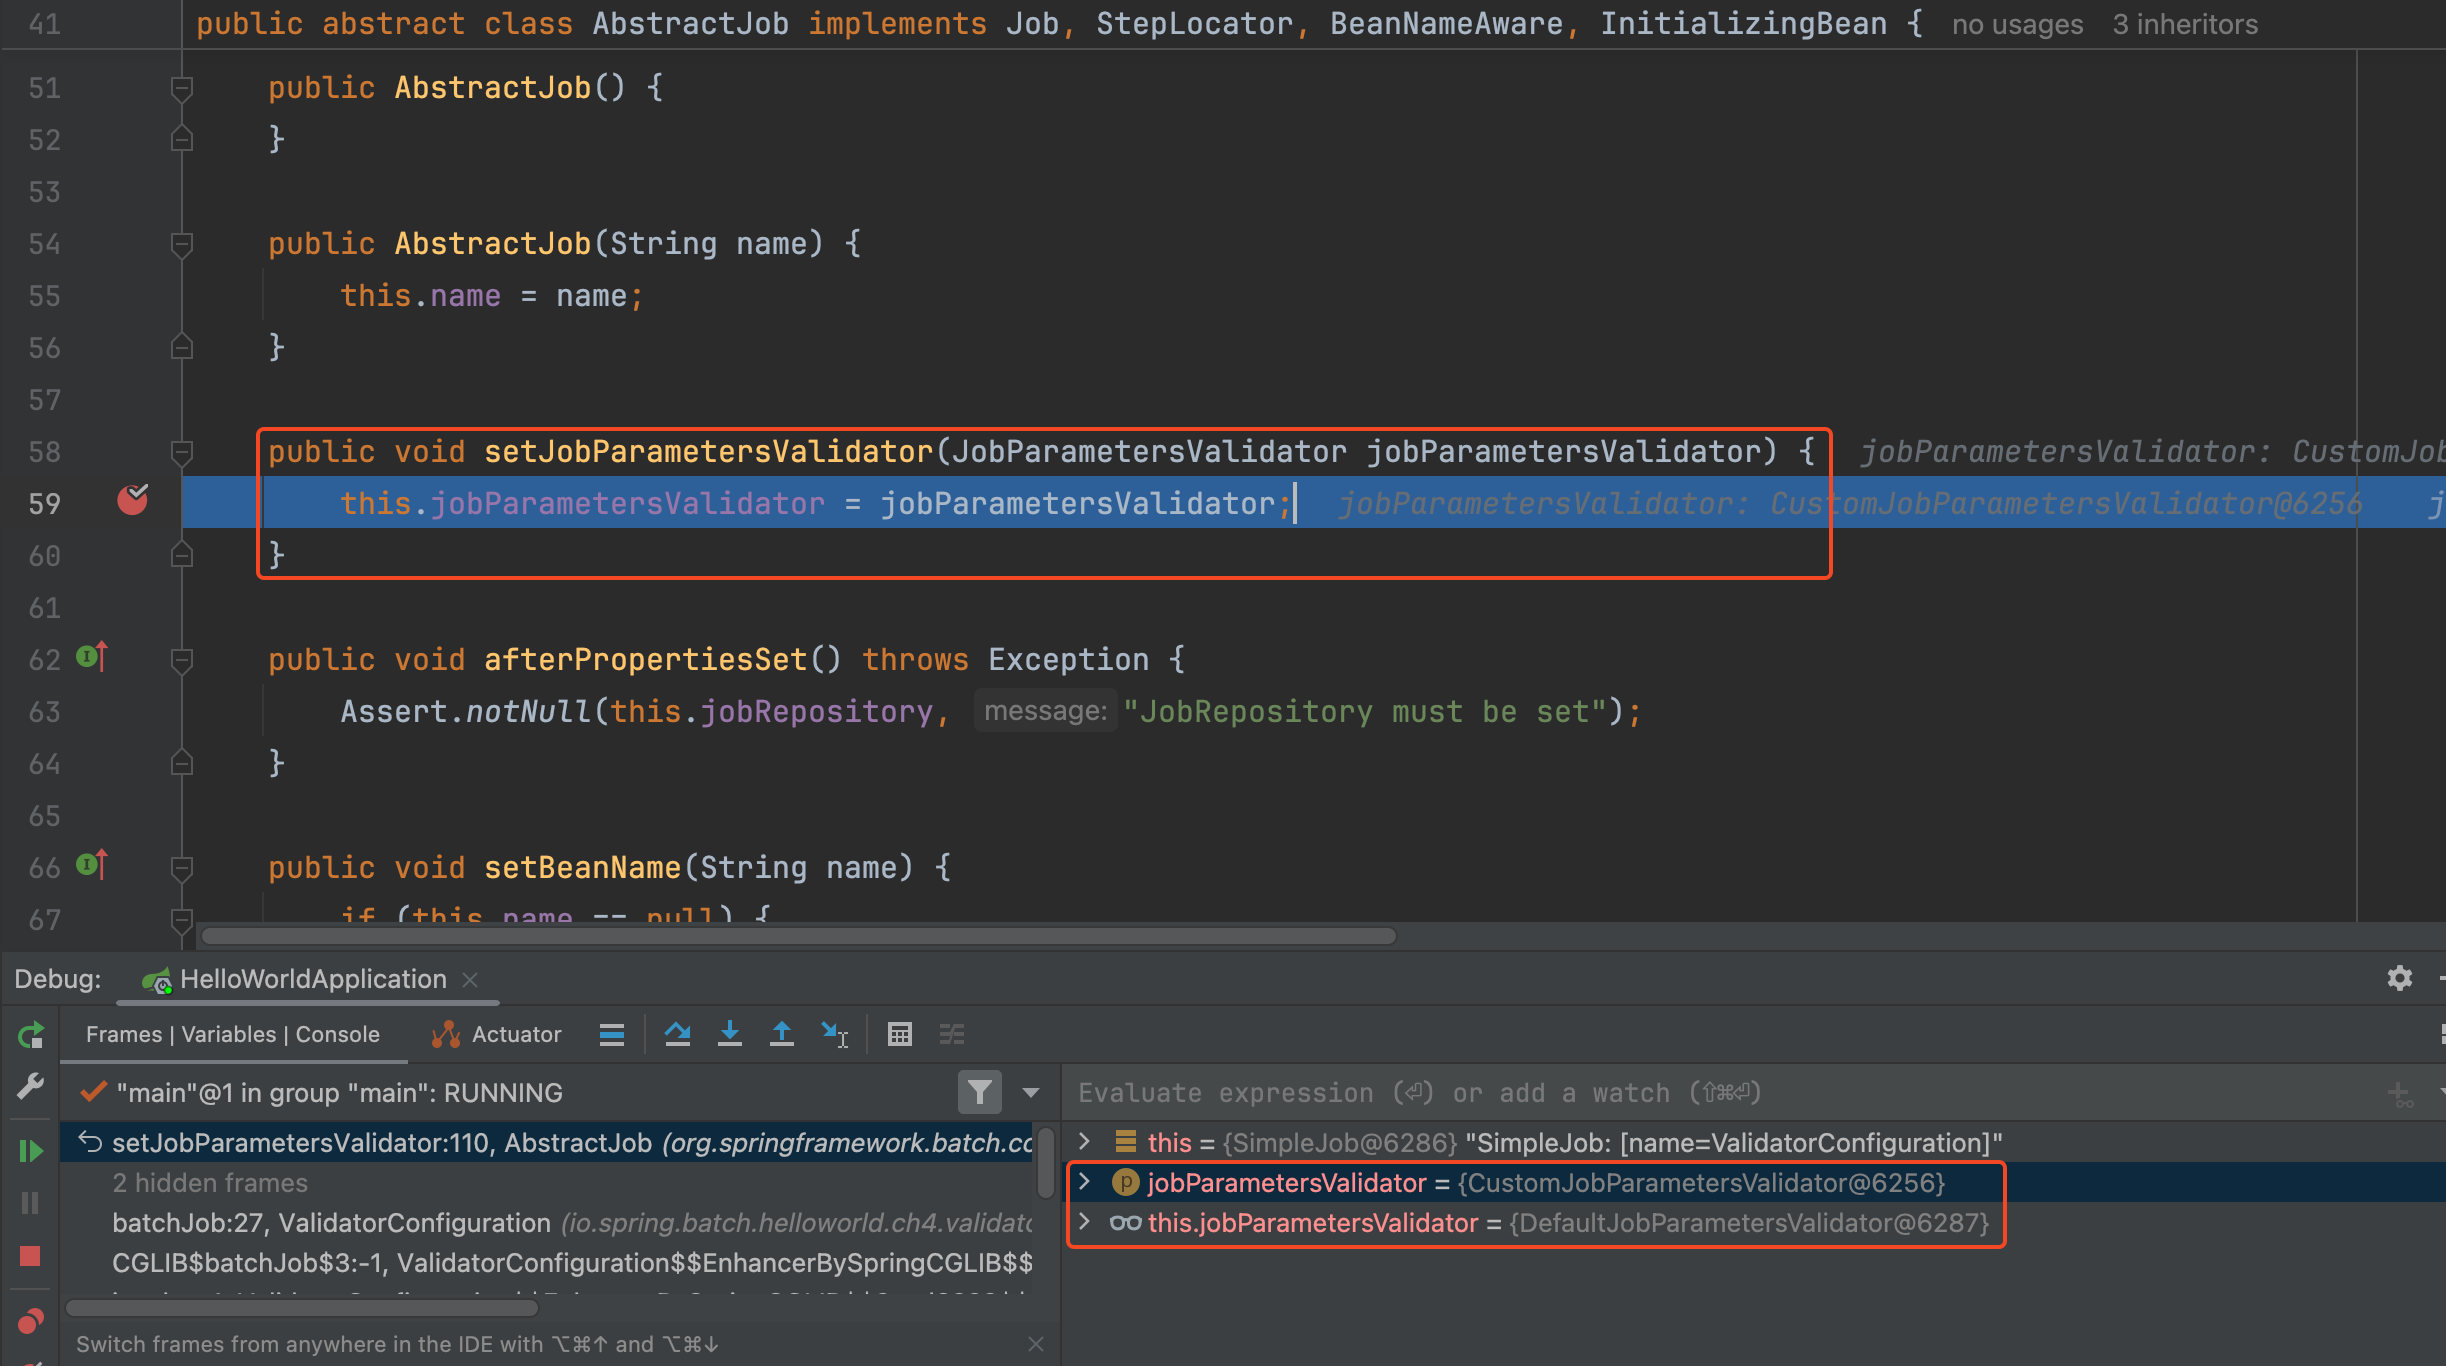Toggle the breakpoint on line 59
The height and width of the screenshot is (1366, 2446).
click(x=133, y=500)
